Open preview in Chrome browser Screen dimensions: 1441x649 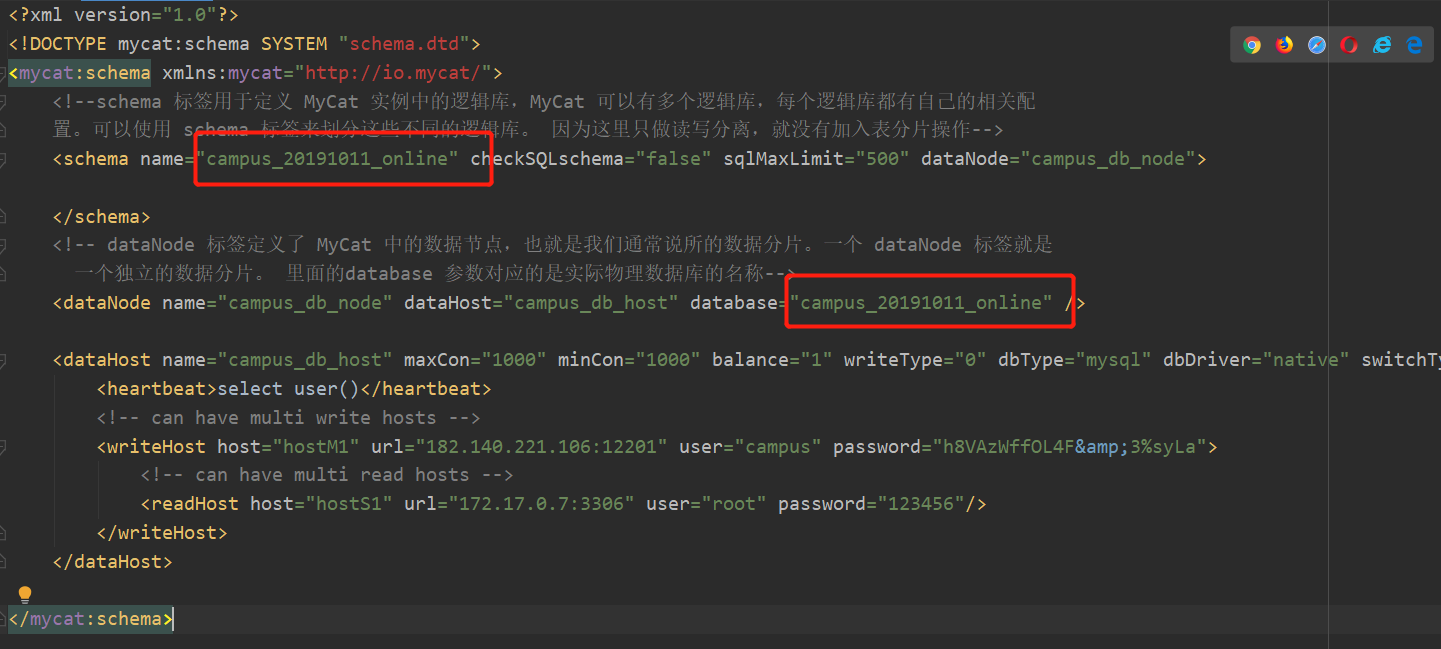click(1252, 45)
